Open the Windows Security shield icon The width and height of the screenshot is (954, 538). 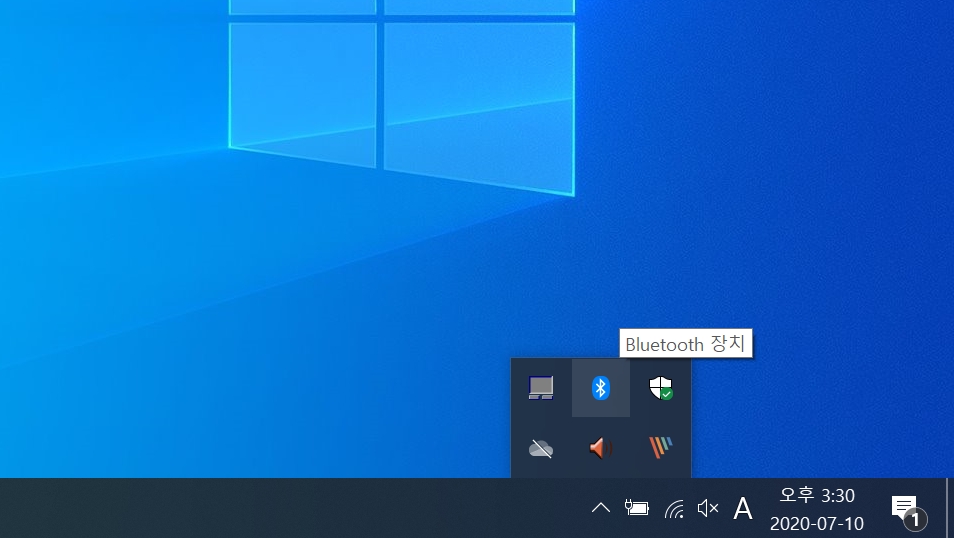(661, 388)
